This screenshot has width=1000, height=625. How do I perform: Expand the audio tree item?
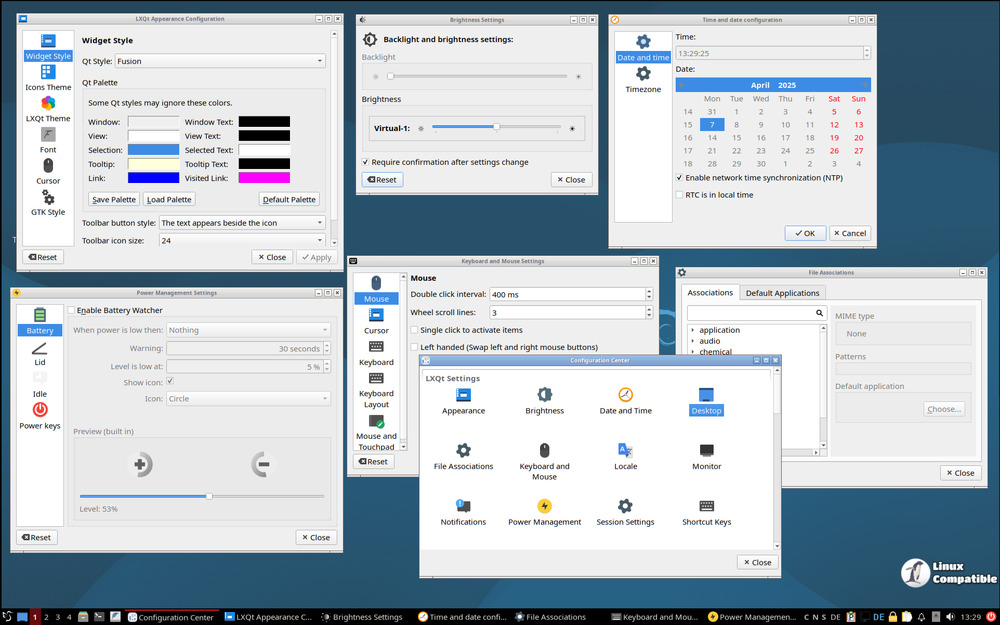click(x=693, y=341)
